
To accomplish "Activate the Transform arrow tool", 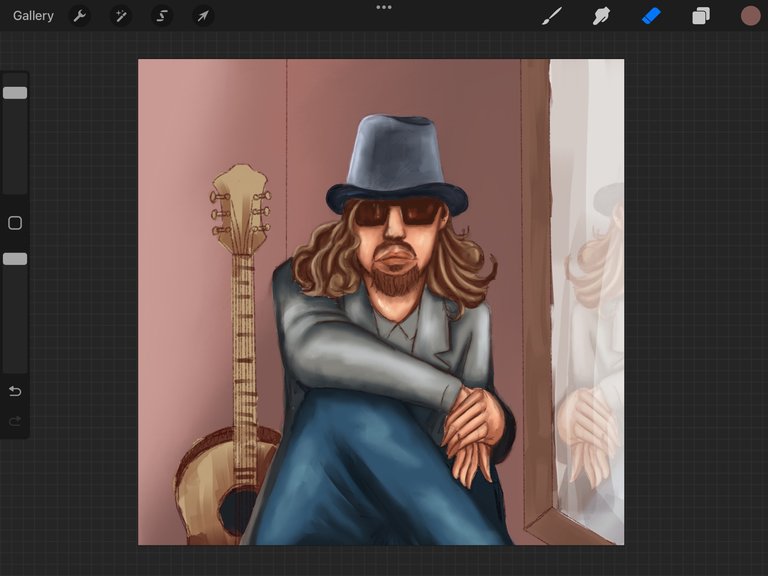I will (203, 16).
